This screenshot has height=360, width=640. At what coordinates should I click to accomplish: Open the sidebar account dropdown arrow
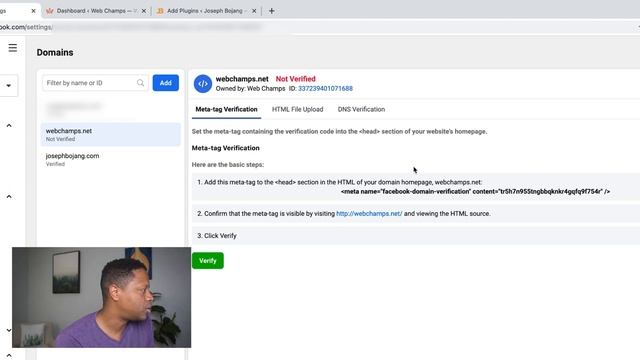9,86
